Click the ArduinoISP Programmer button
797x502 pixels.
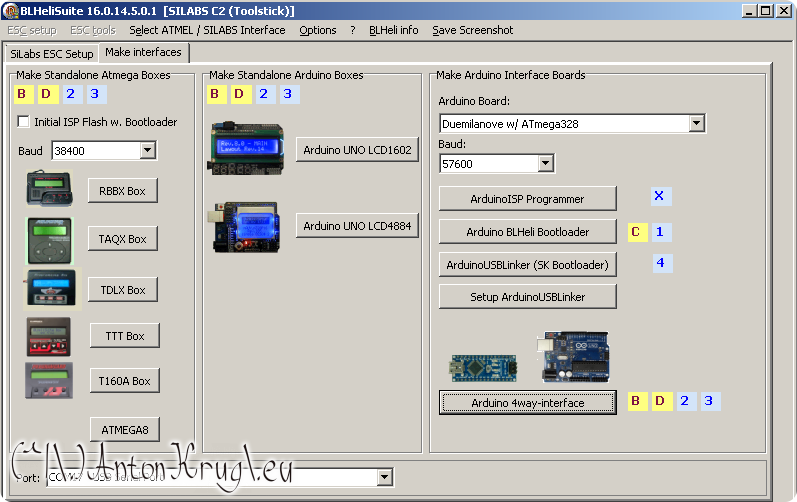tap(528, 199)
